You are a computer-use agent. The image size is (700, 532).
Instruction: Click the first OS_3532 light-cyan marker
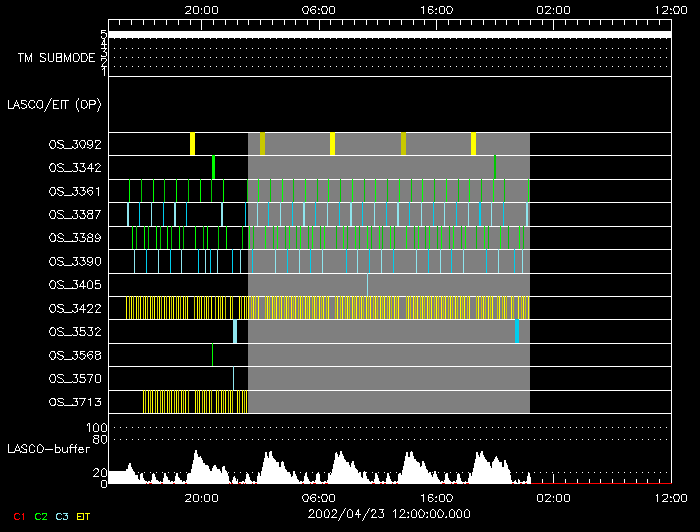[235, 332]
